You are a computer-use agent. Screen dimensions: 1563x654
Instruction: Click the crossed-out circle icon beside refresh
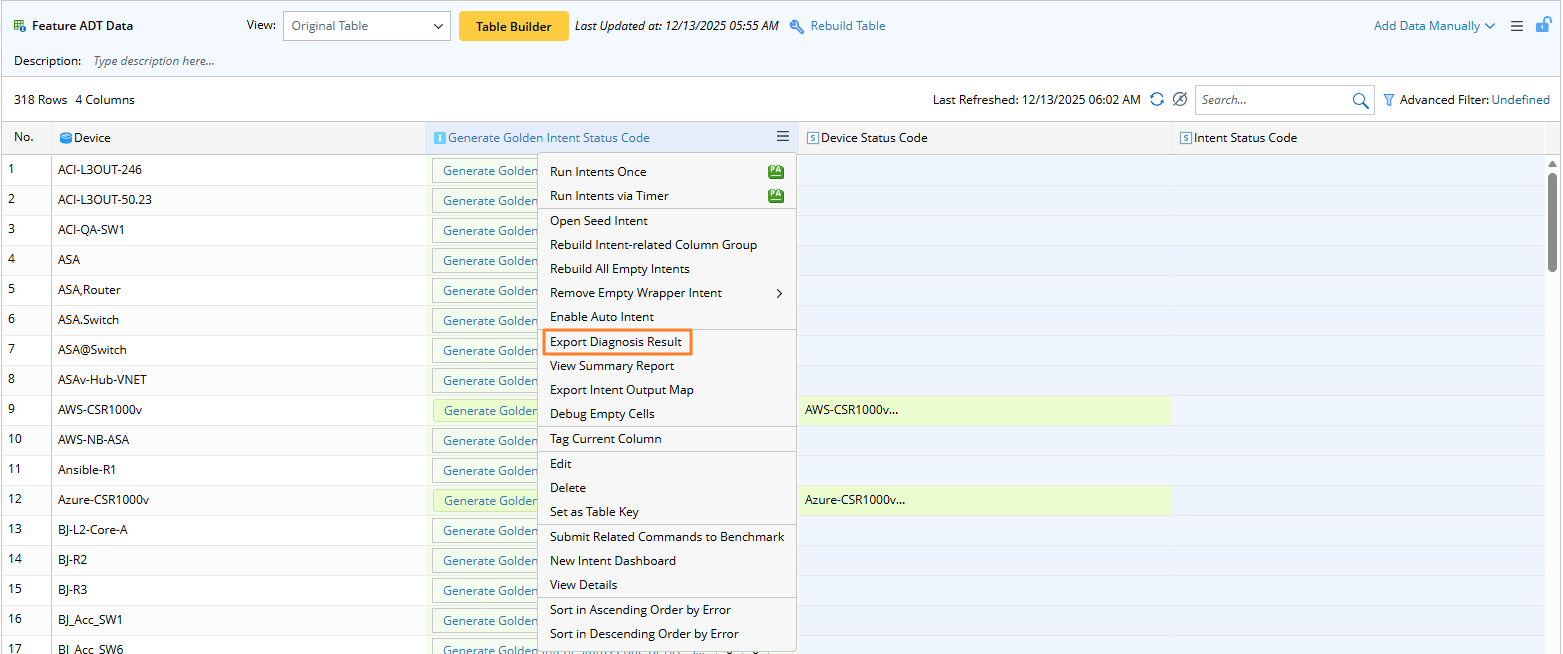1180,100
